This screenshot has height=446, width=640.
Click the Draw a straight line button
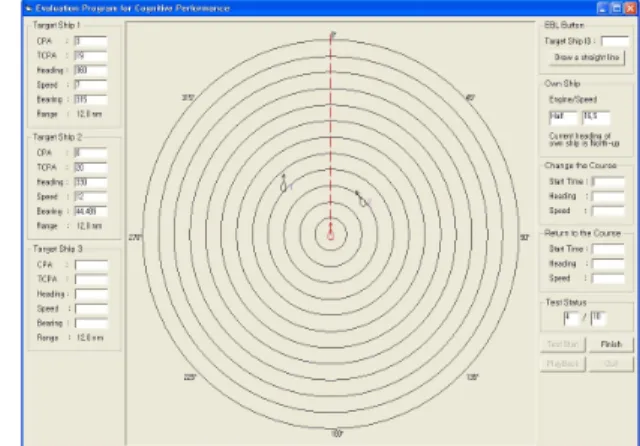click(587, 58)
